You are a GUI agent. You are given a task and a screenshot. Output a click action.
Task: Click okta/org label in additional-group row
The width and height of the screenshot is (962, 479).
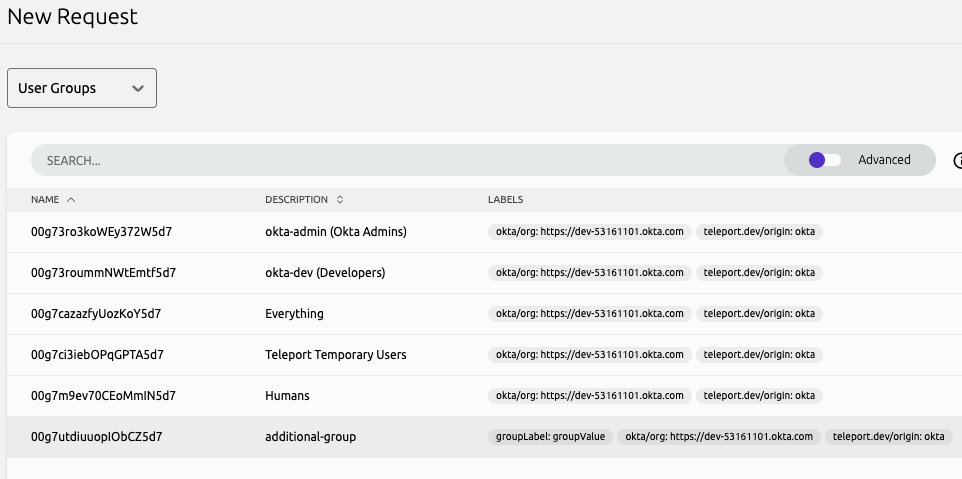click(x=718, y=437)
